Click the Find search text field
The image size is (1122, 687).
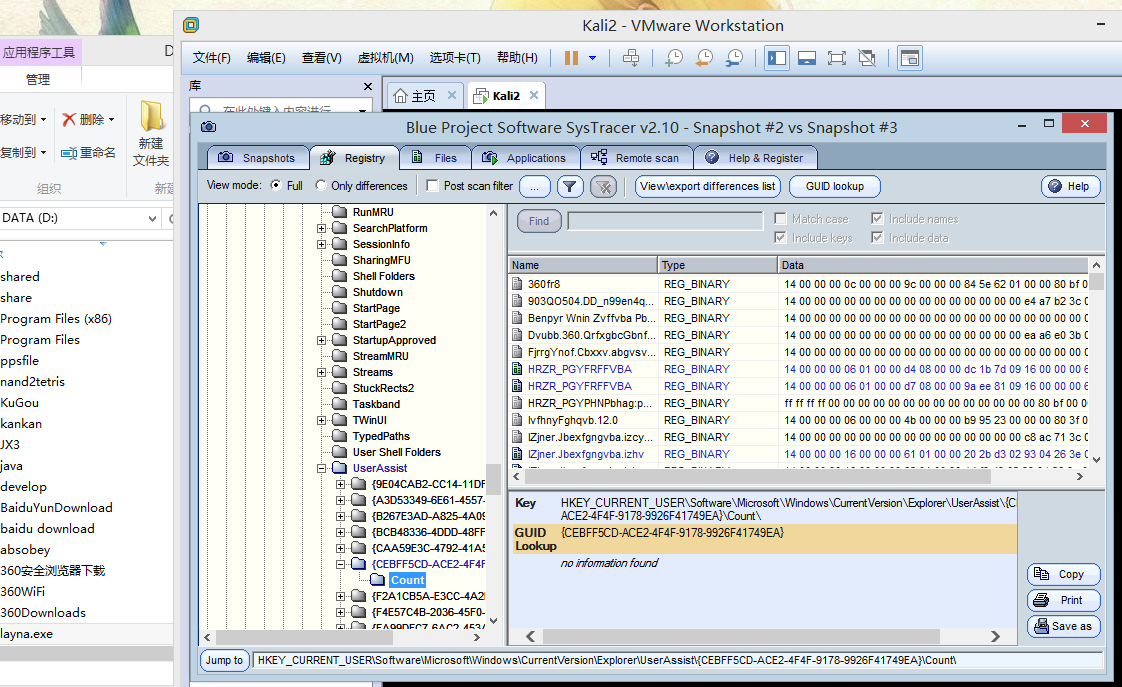click(665, 221)
